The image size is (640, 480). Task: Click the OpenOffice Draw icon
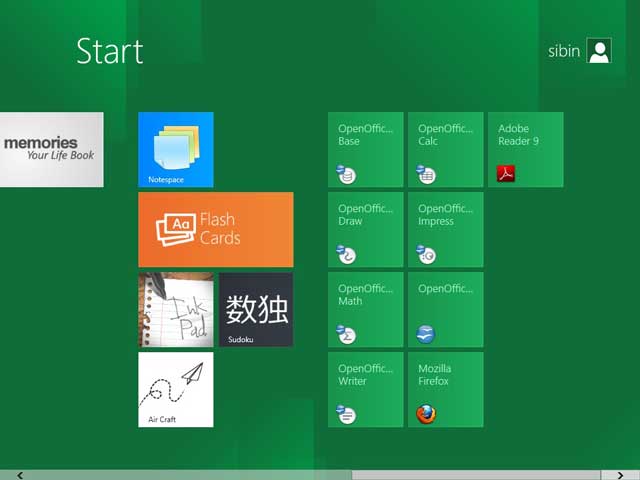coord(347,254)
